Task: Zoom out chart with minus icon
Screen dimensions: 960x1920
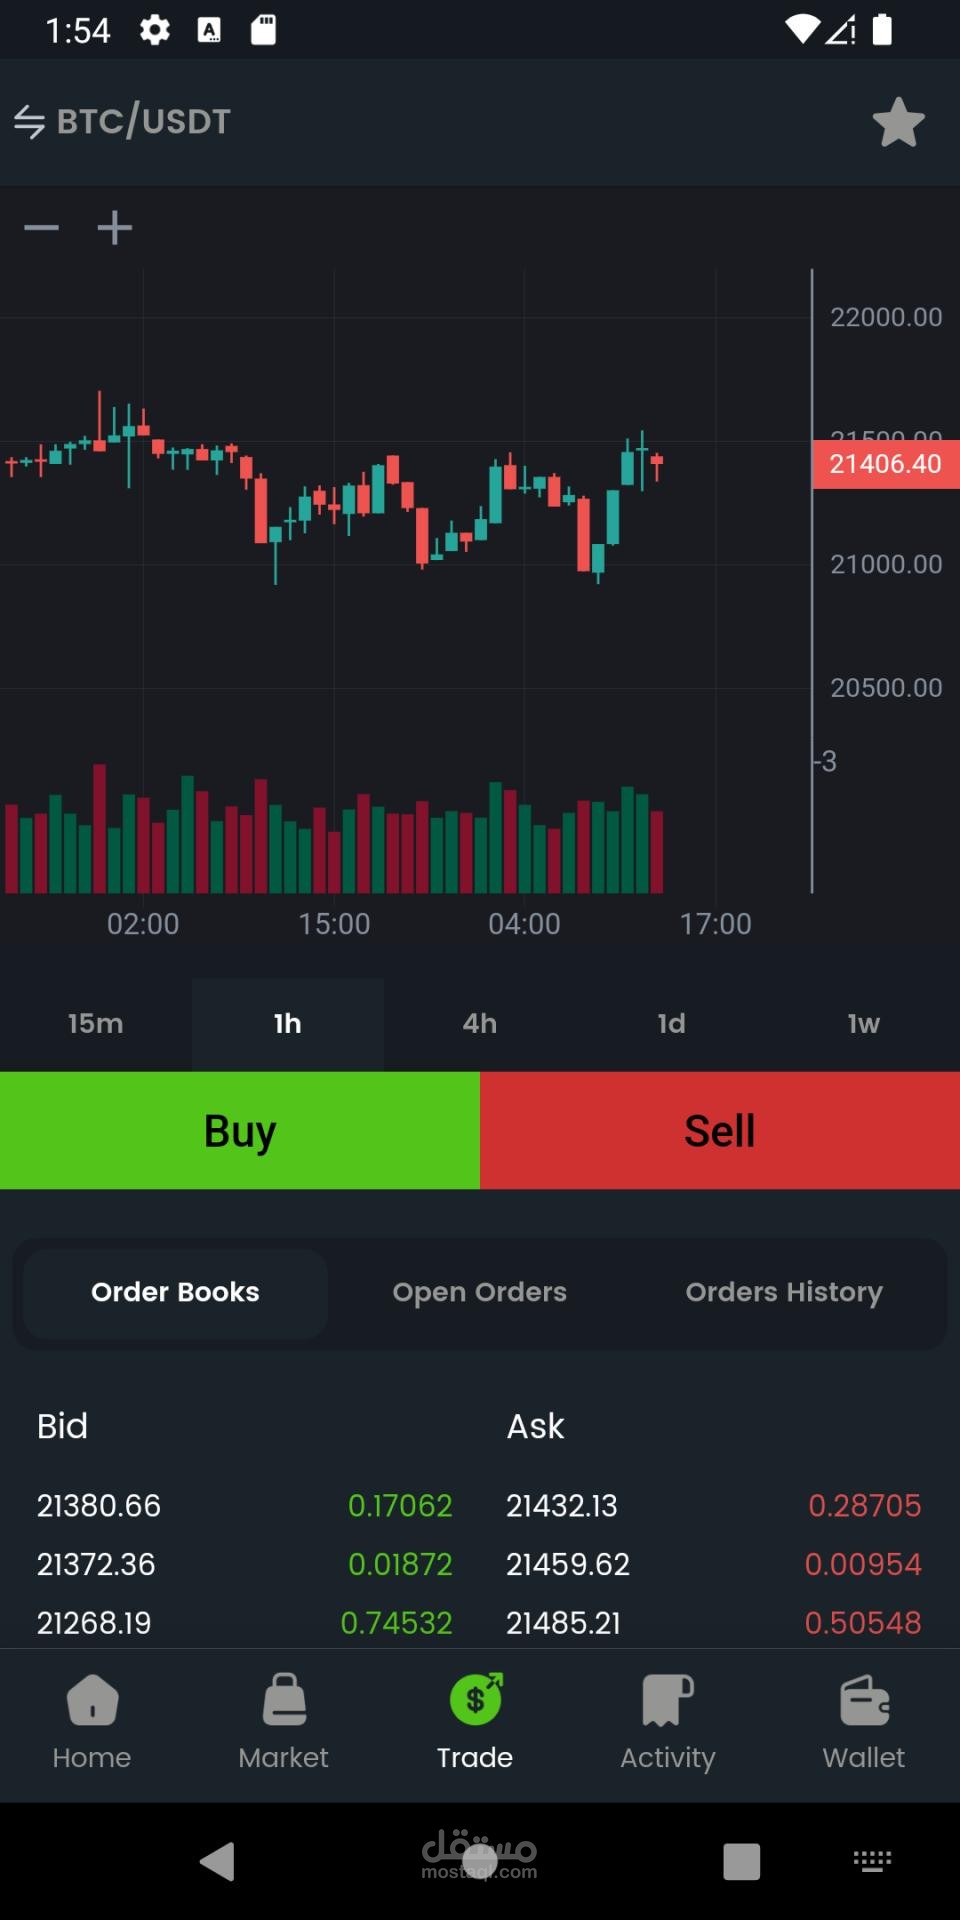Action: (41, 228)
